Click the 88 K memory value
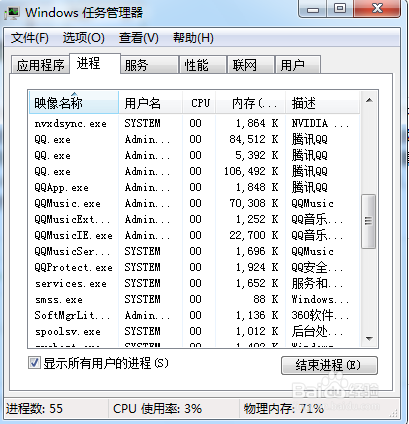 tap(266, 299)
